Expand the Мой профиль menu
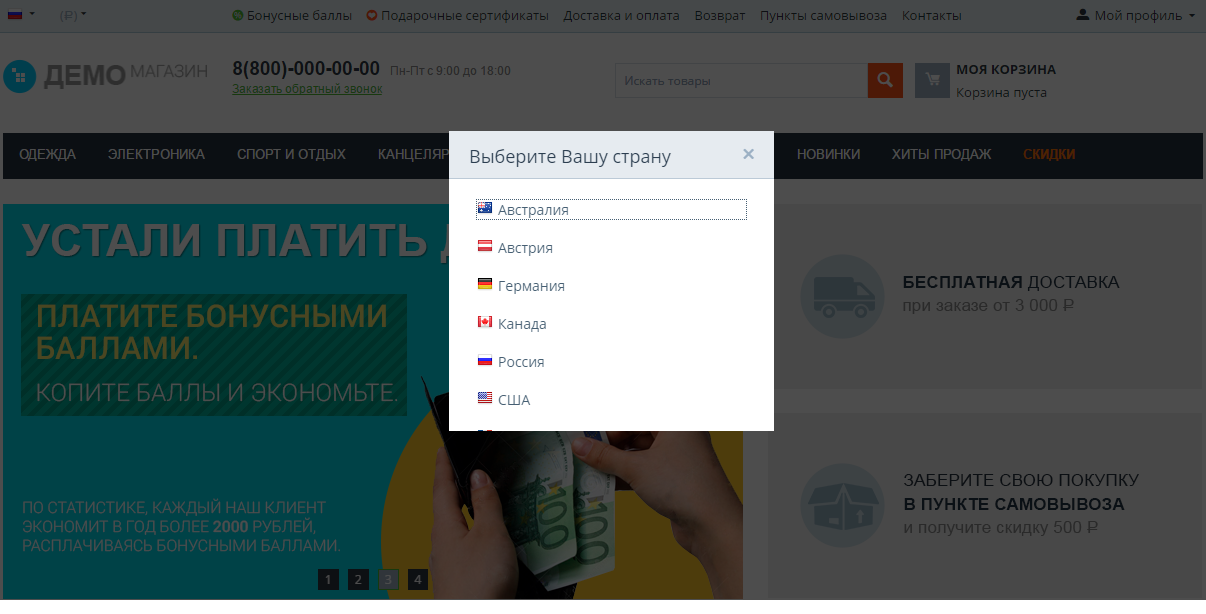 (x=1136, y=15)
